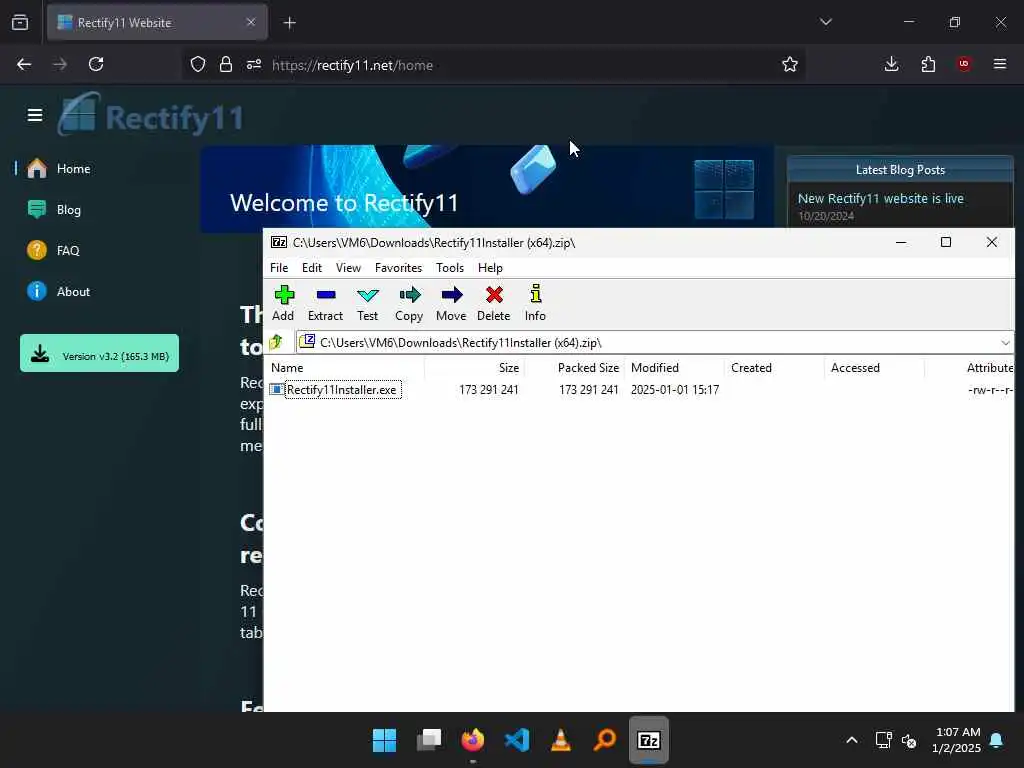Open About in the Rectify11 sidebar
The width and height of the screenshot is (1024, 768).
(73, 292)
